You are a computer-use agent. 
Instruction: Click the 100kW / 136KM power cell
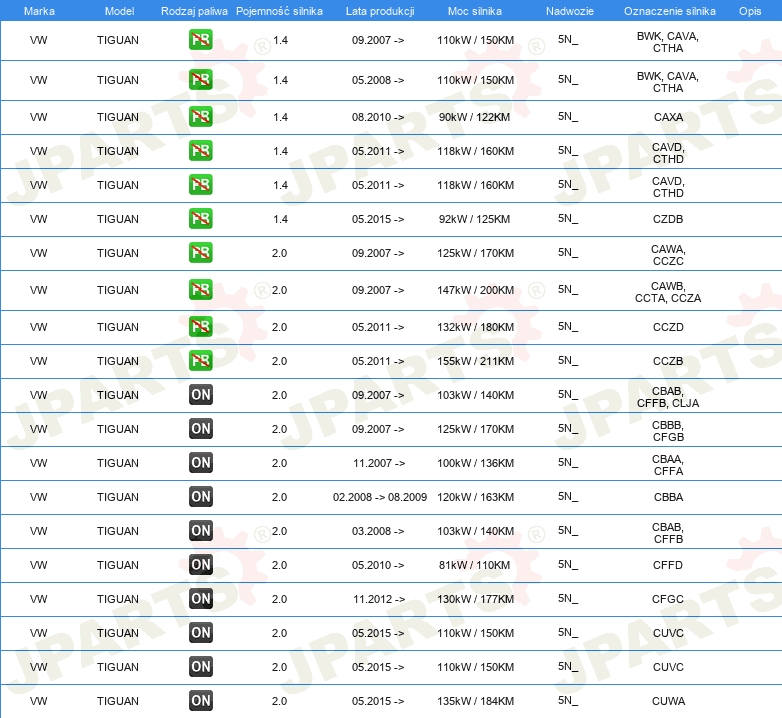tap(475, 463)
